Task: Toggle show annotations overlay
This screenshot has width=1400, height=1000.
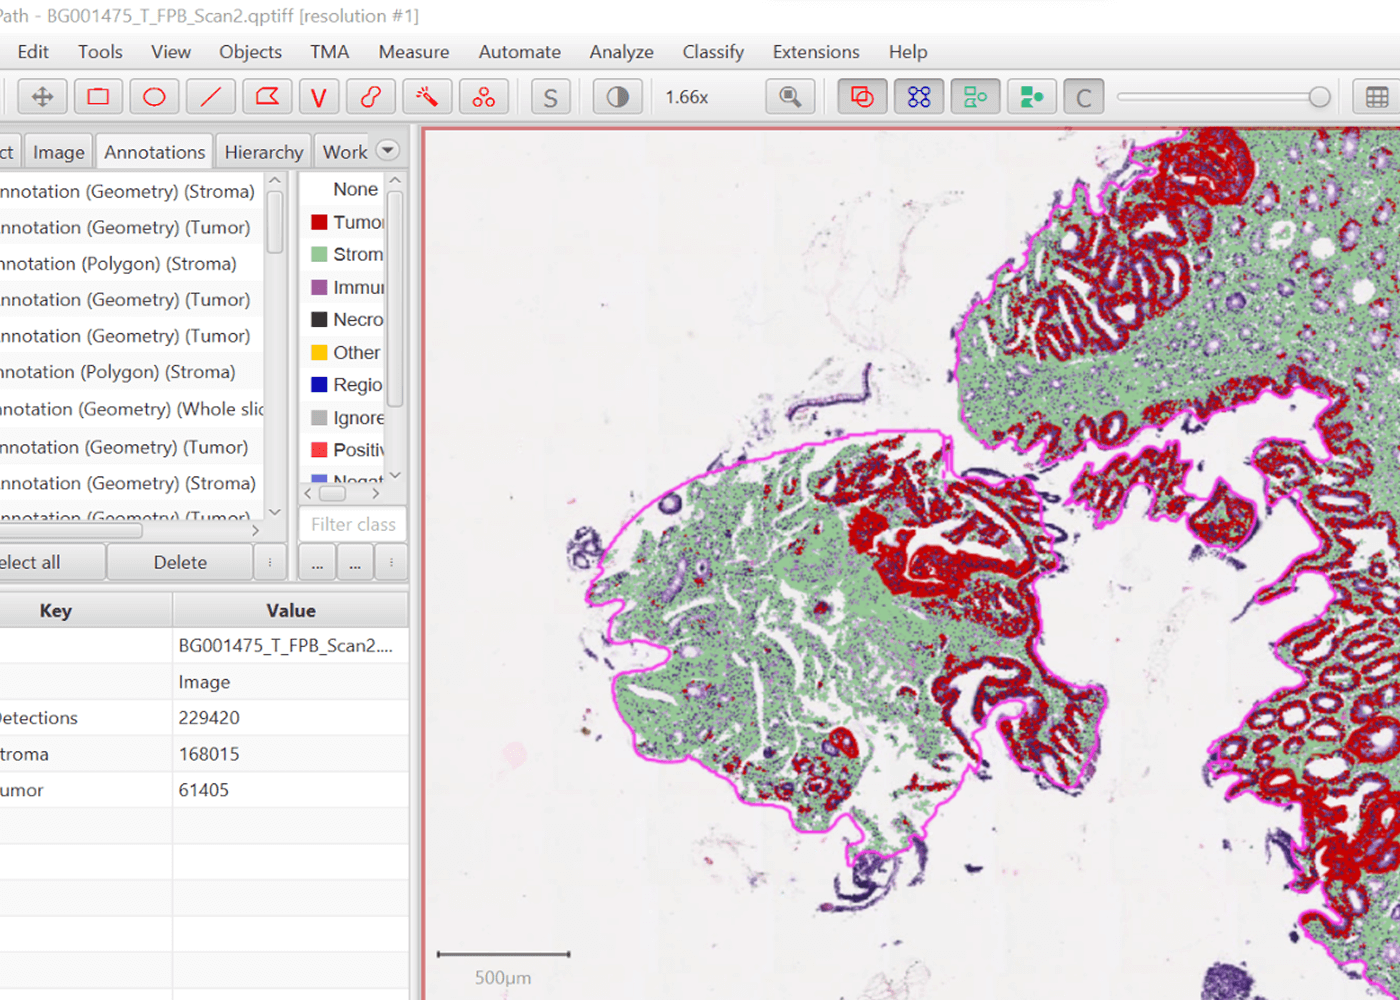Action: pos(862,97)
